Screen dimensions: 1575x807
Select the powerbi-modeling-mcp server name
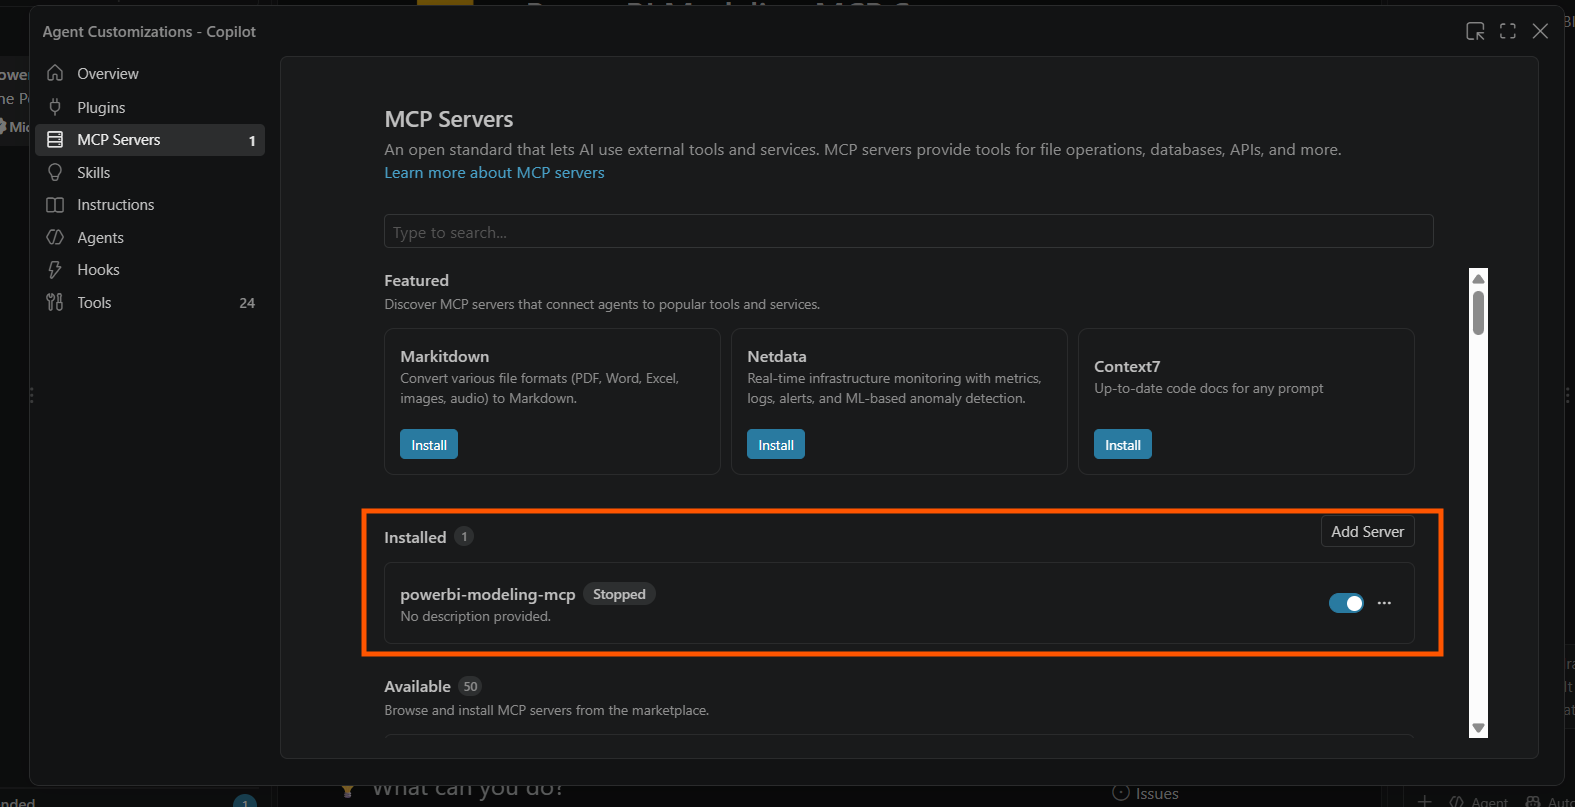[x=488, y=594]
